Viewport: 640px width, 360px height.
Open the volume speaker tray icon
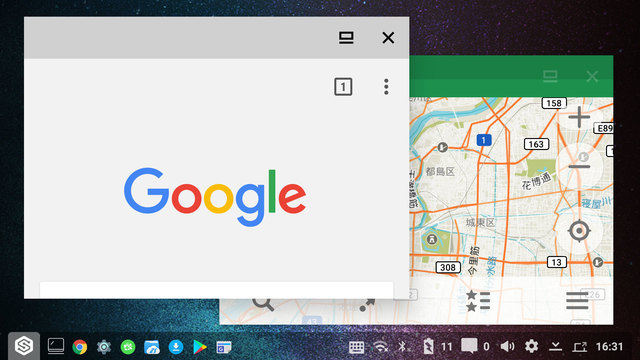(507, 347)
